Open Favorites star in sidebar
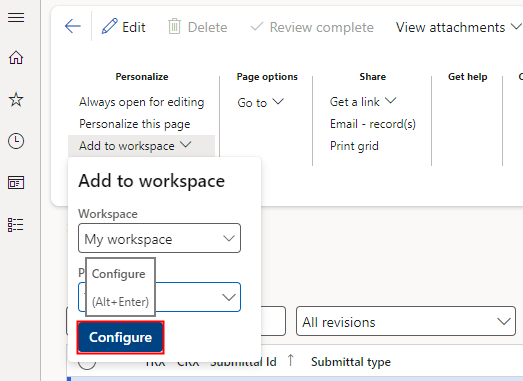Image resolution: width=523 pixels, height=381 pixels. click(16, 99)
